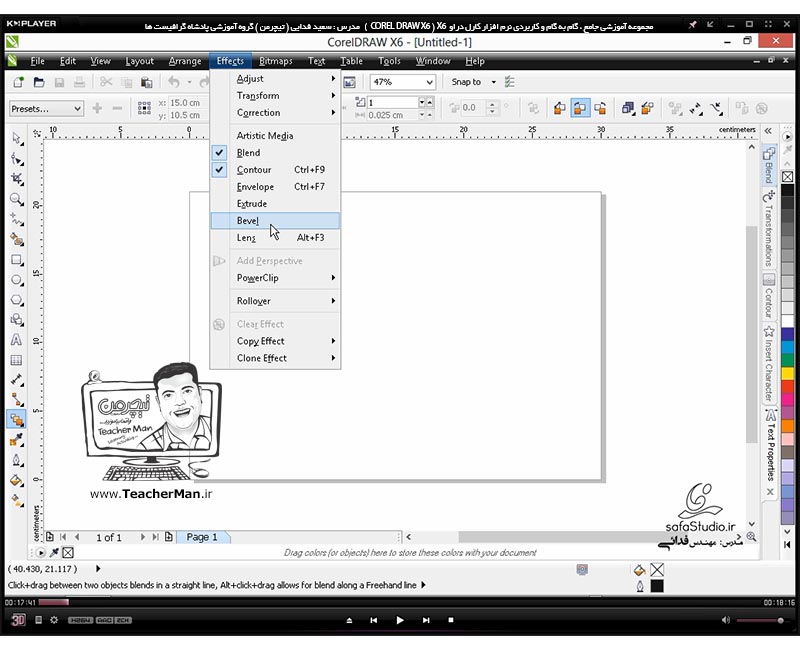Viewport: 800px width, 650px height.
Task: Select the Blend interactive tool
Action: click(17, 420)
